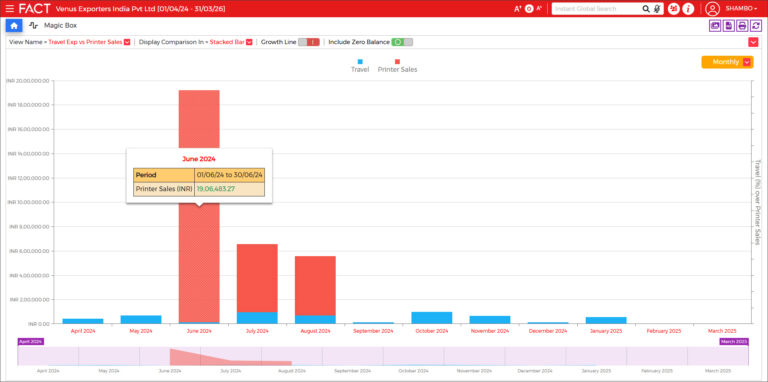Click in the Instant Global Search field

(597, 9)
